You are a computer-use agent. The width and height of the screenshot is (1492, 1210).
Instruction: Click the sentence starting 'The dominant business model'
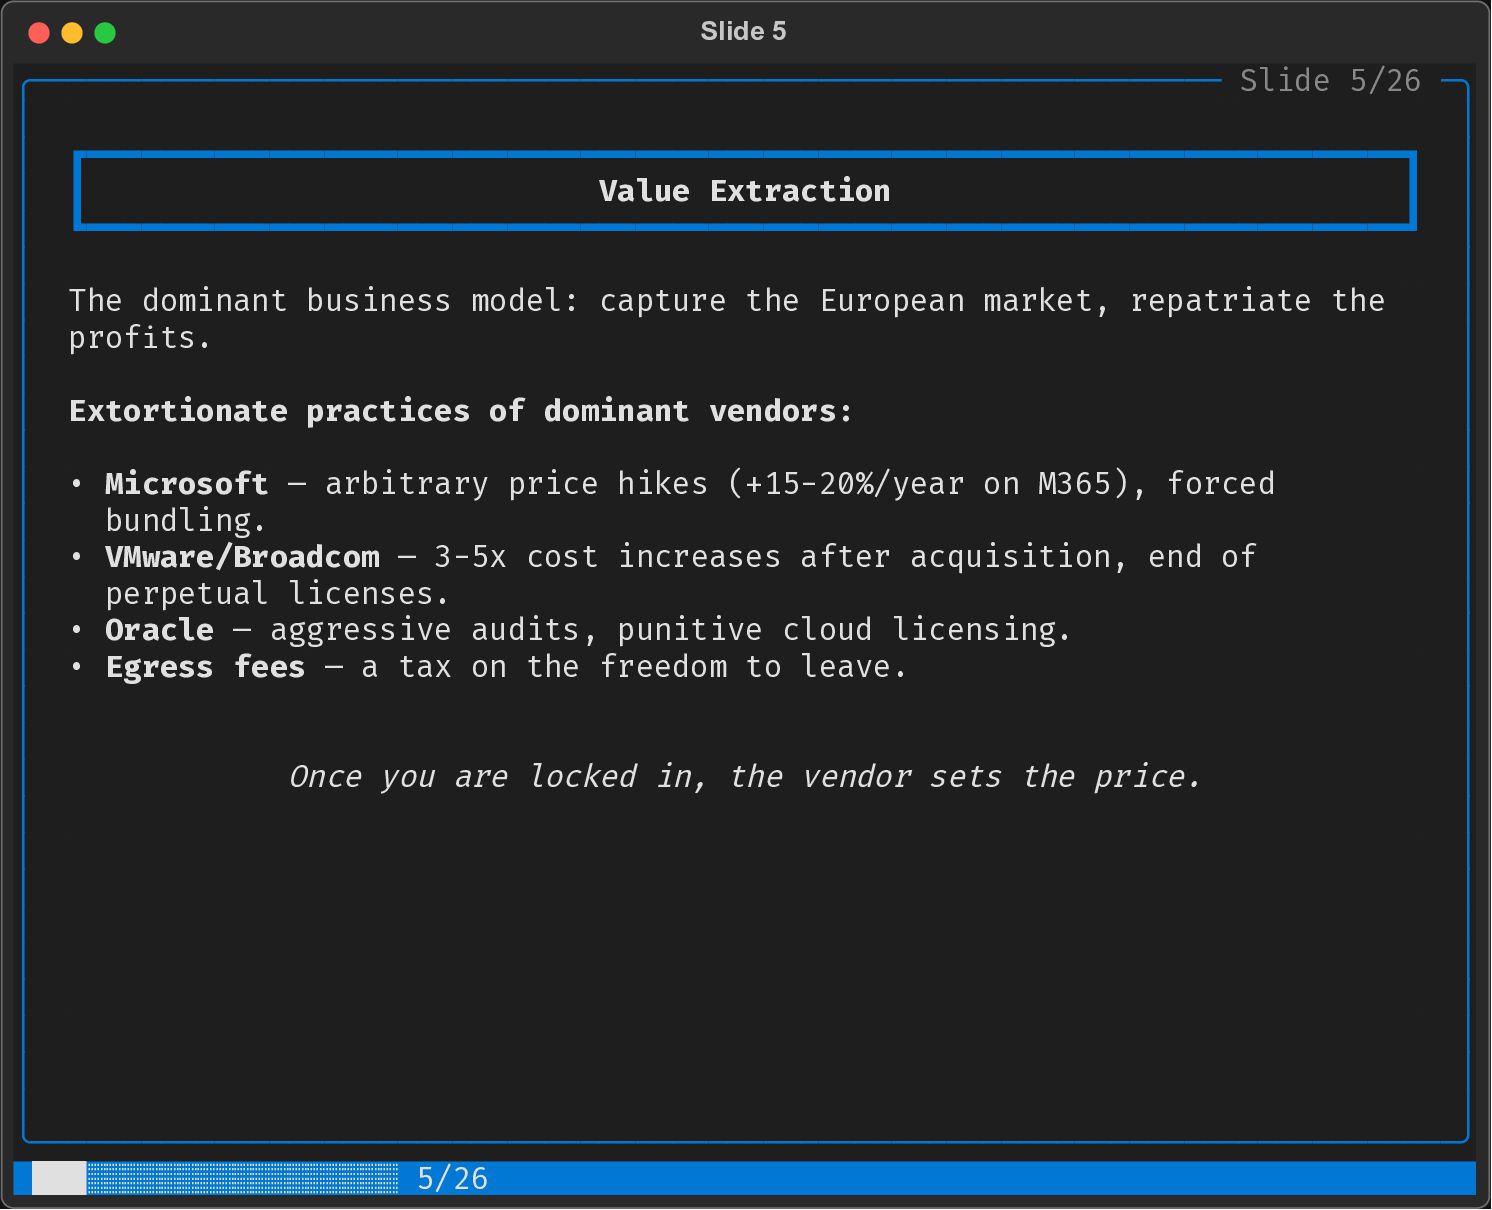tap(727, 319)
